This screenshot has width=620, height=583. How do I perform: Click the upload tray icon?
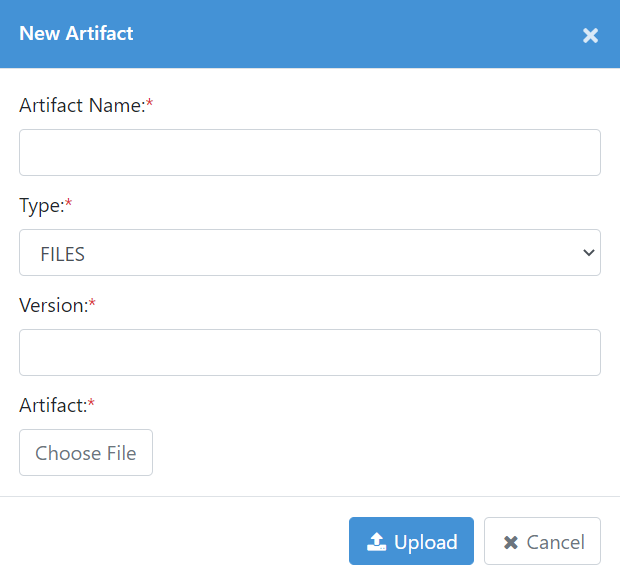376,541
